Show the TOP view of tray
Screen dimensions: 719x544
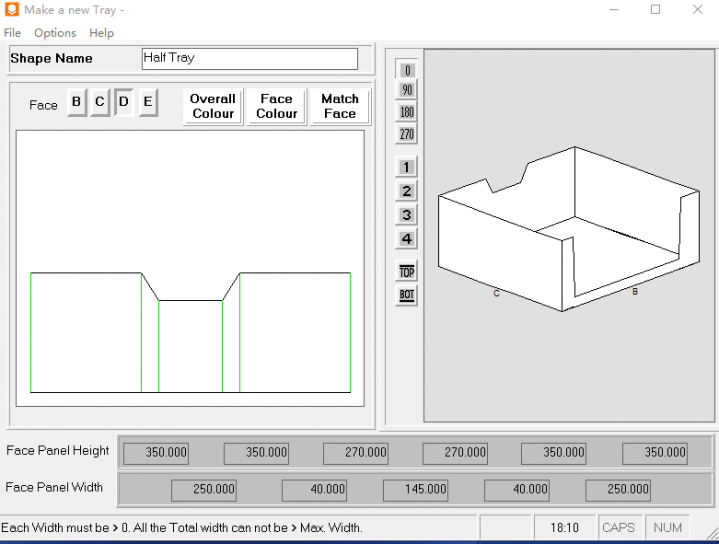point(406,272)
